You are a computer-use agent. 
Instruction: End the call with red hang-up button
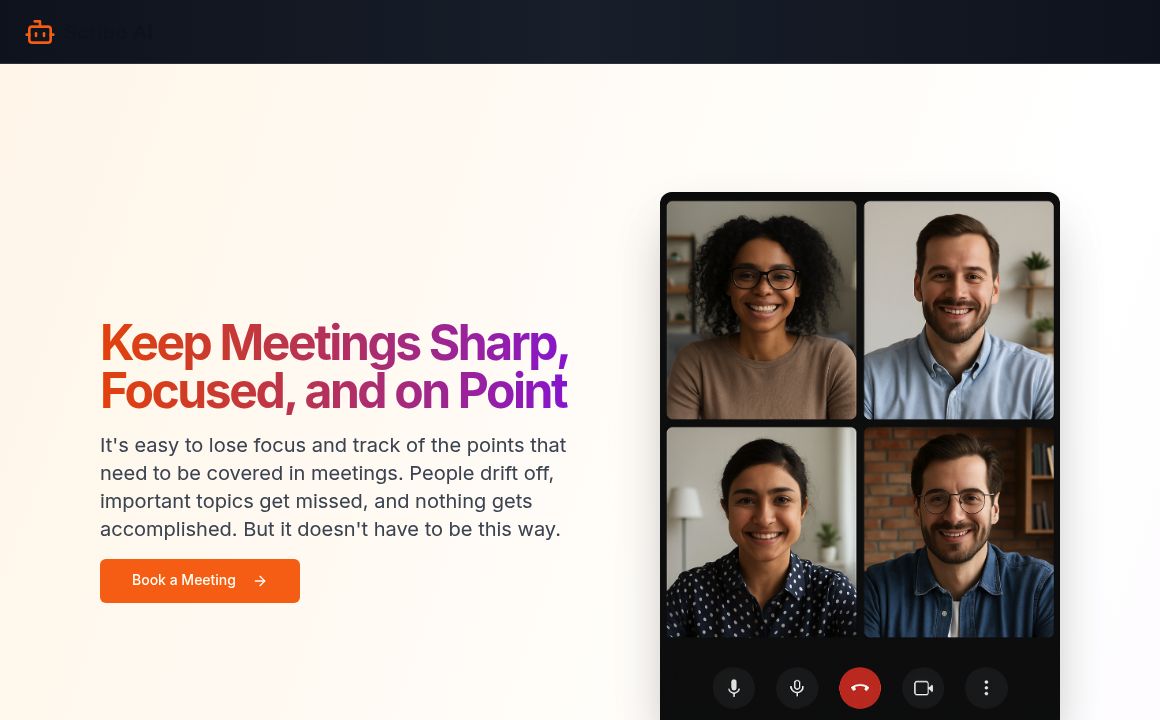(860, 688)
